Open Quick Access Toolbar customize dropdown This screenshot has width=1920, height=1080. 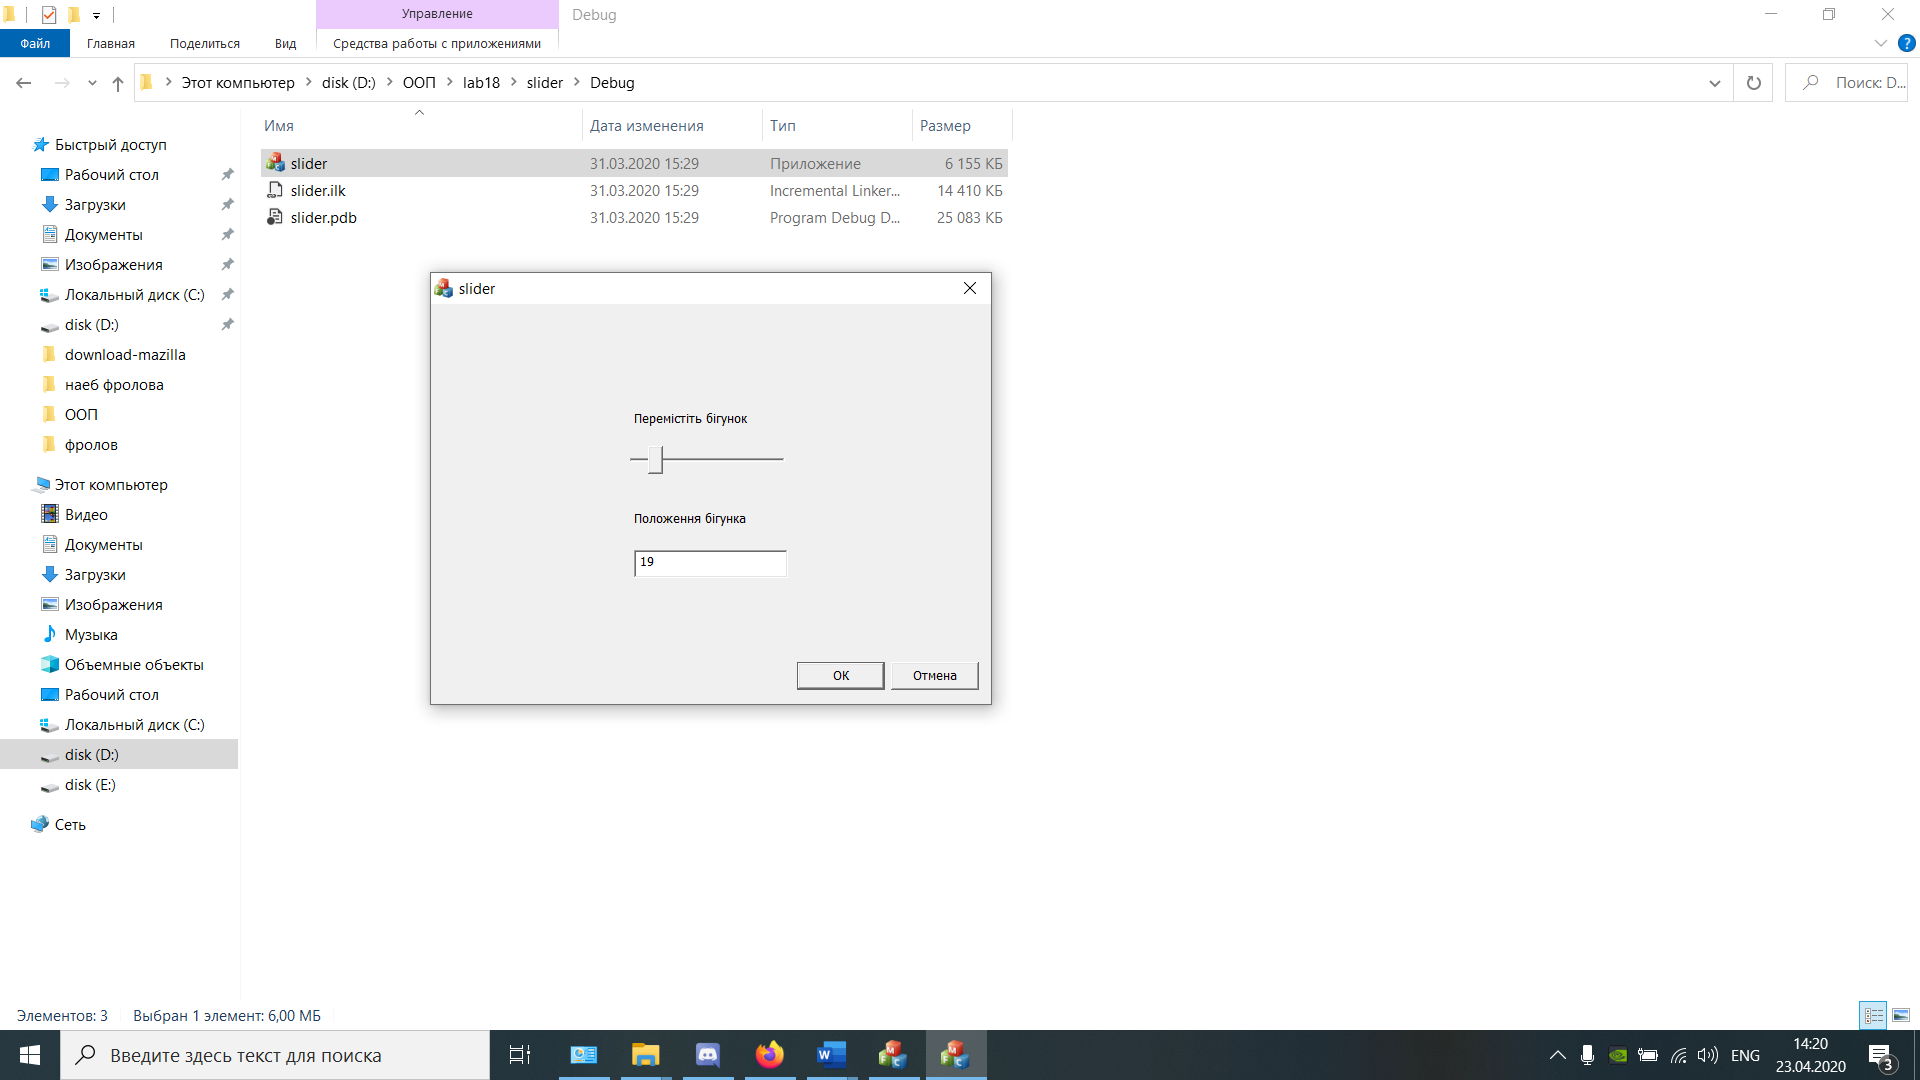[x=97, y=15]
